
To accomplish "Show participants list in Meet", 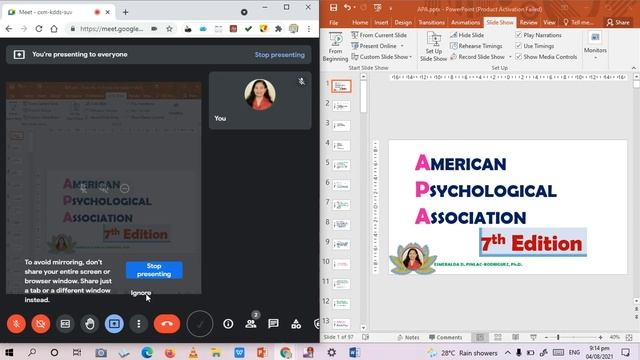I will pyautogui.click(x=251, y=324).
